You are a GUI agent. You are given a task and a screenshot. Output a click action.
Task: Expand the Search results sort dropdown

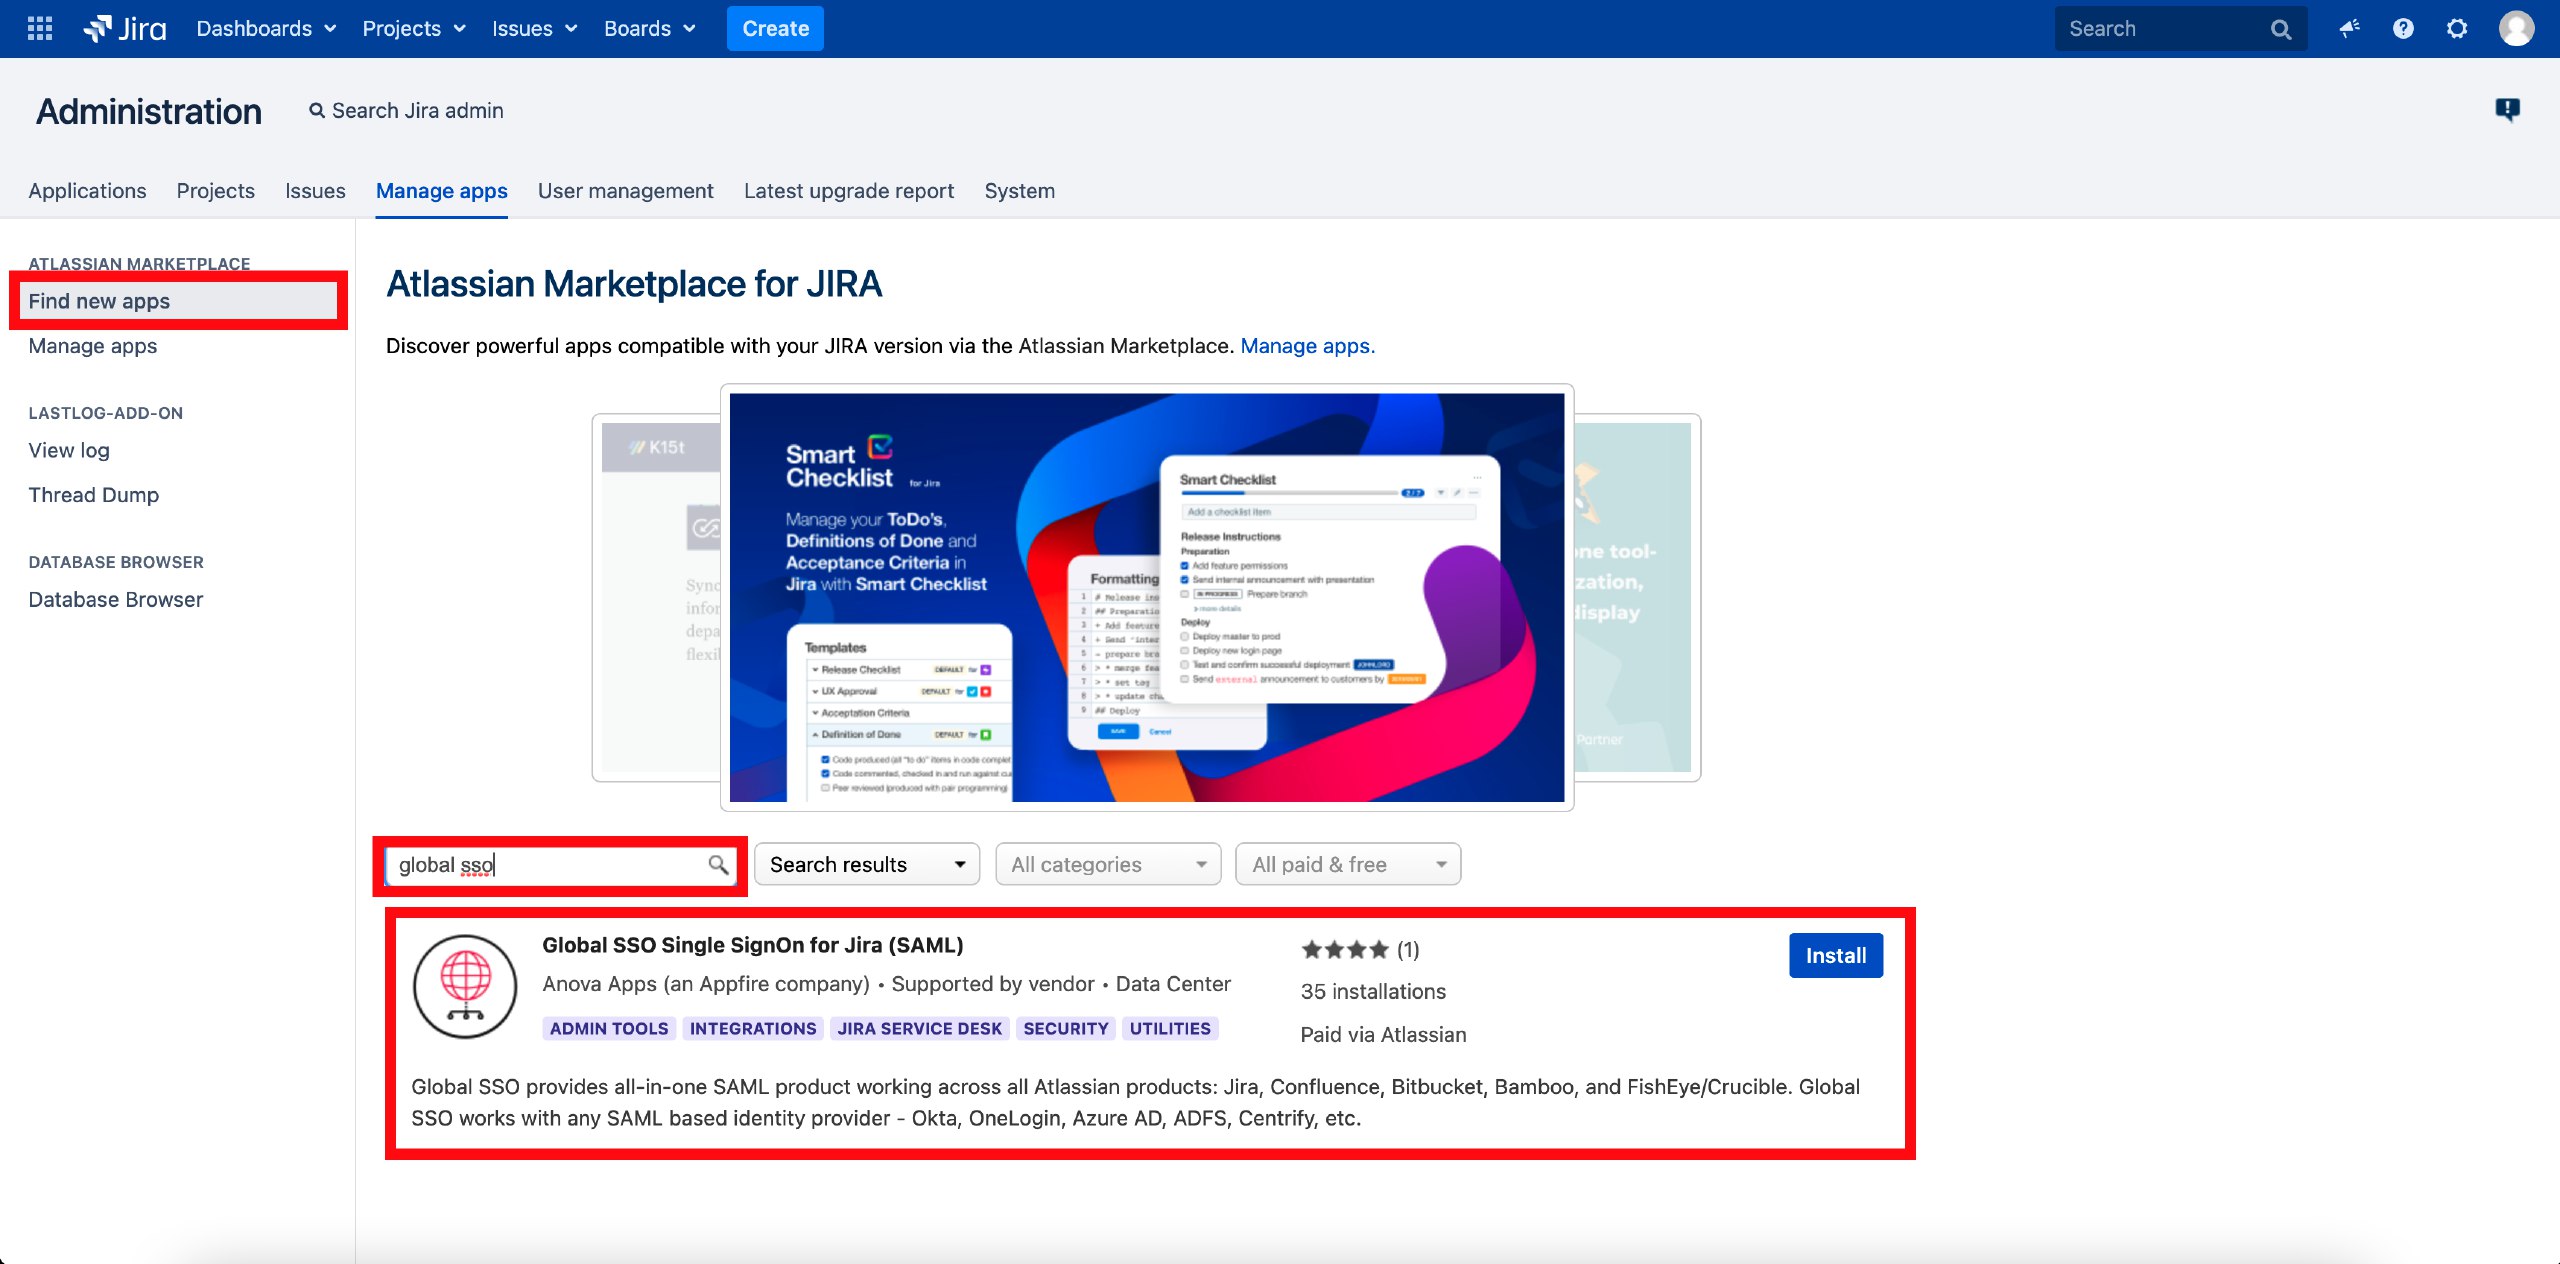tap(866, 864)
